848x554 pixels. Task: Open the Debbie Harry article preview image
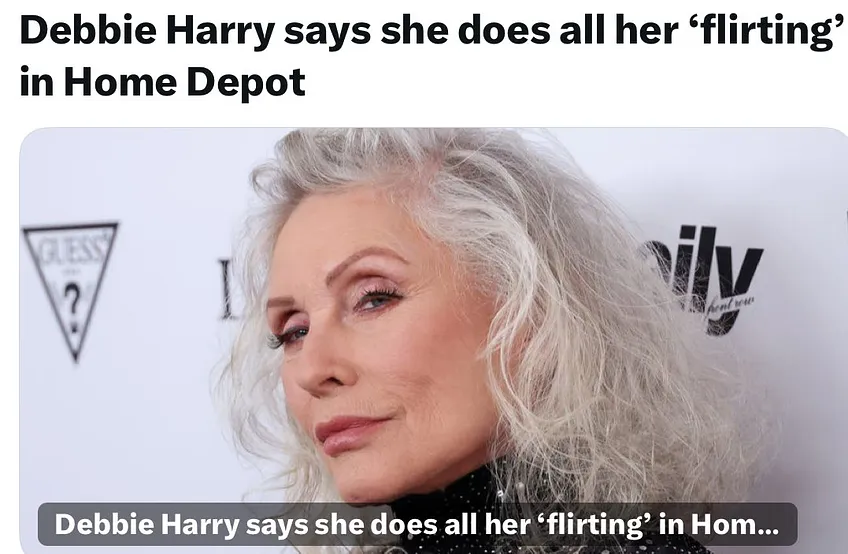[434, 341]
